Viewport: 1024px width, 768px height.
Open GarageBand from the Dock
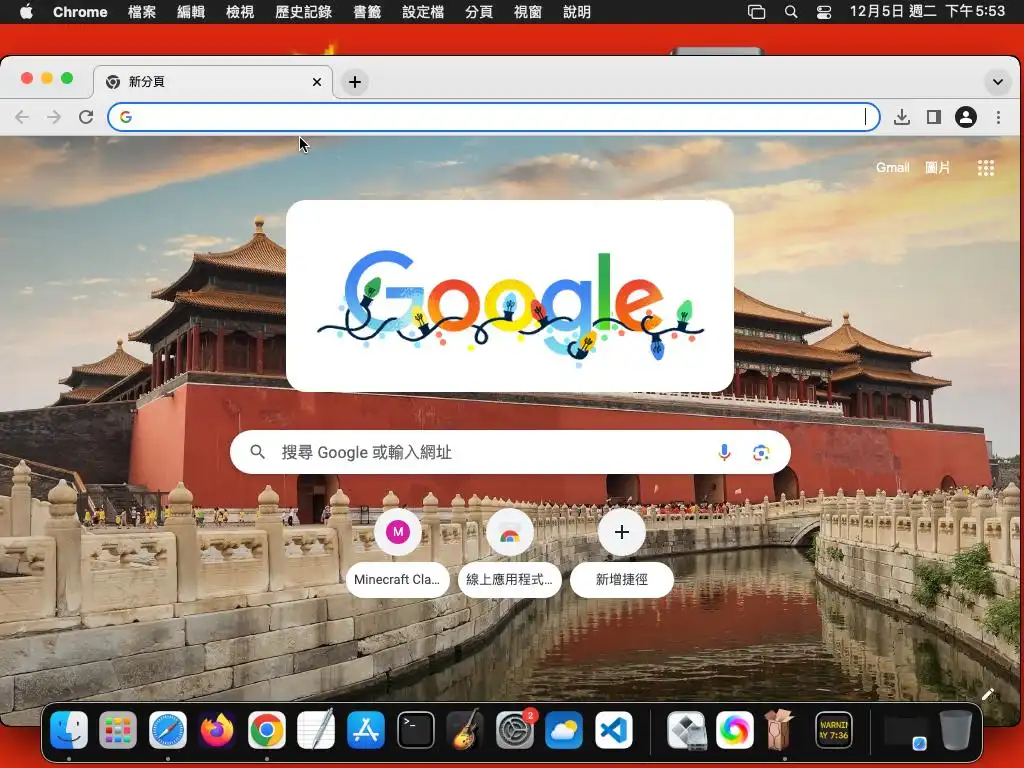pyautogui.click(x=465, y=729)
